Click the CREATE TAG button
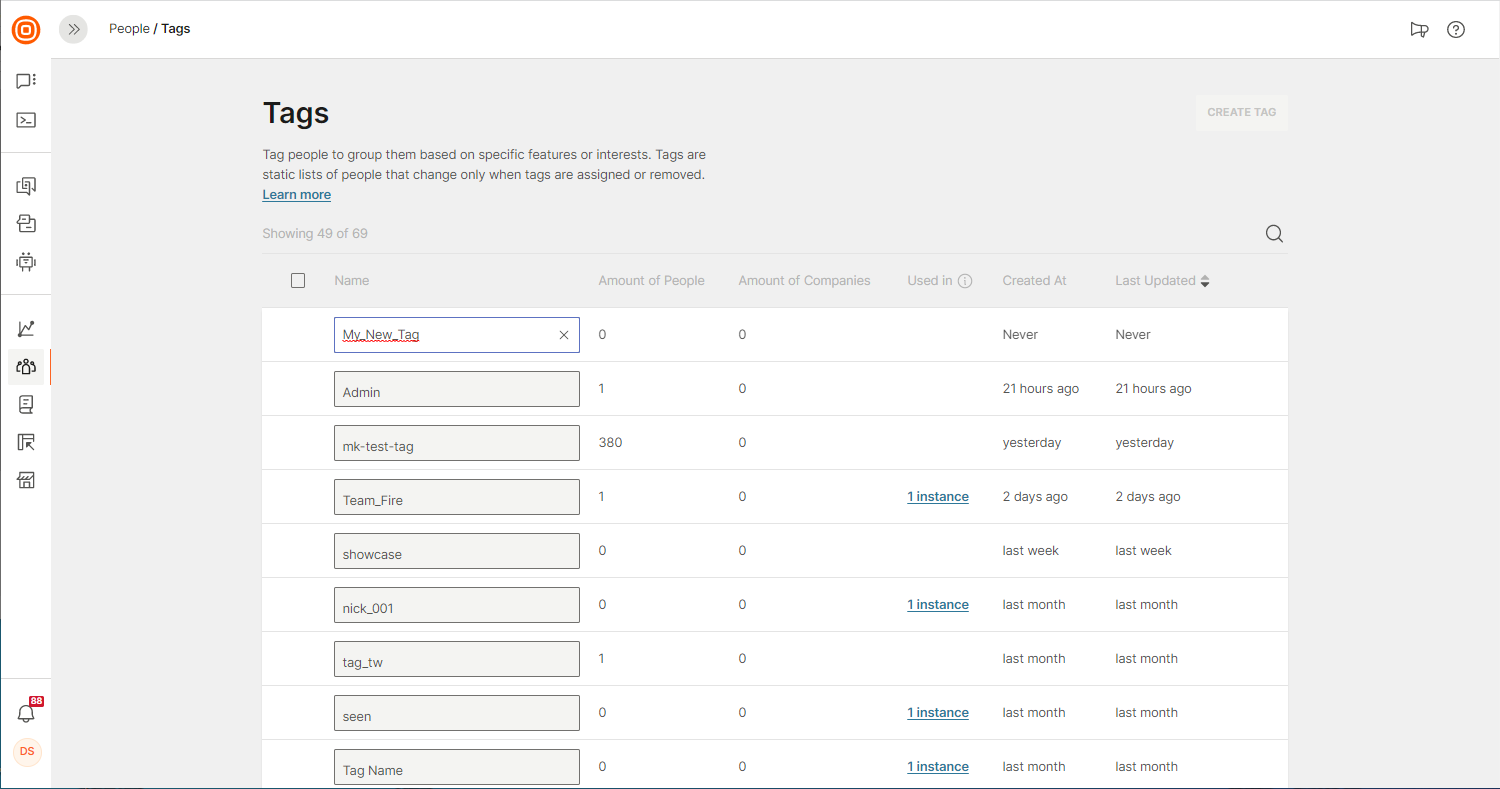This screenshot has width=1500, height=789. (1242, 112)
